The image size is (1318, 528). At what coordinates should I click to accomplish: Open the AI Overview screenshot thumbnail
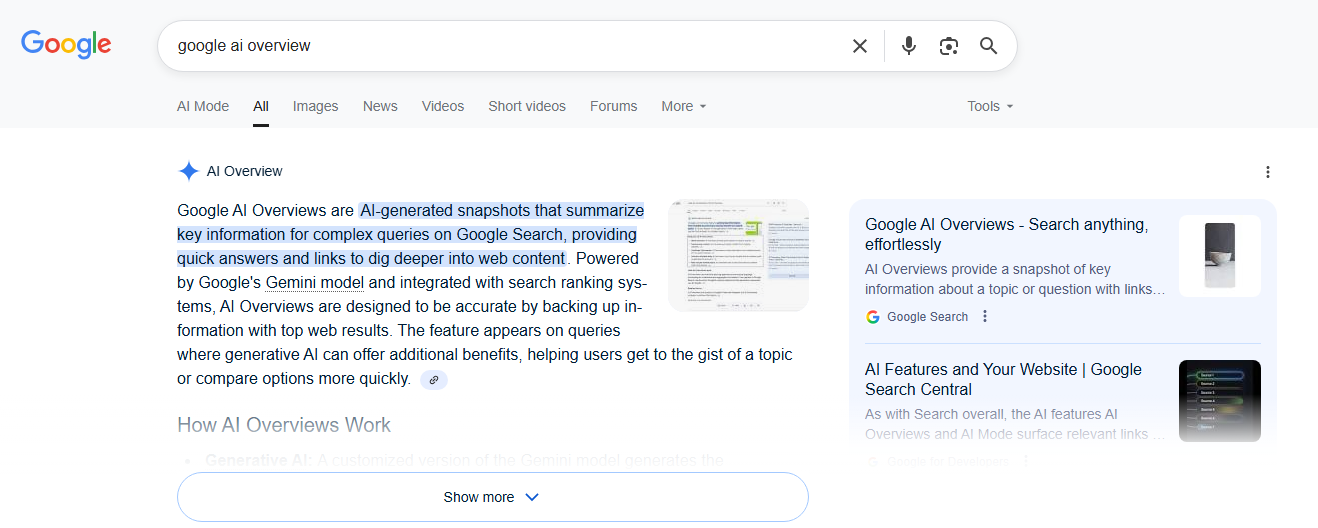(x=738, y=255)
